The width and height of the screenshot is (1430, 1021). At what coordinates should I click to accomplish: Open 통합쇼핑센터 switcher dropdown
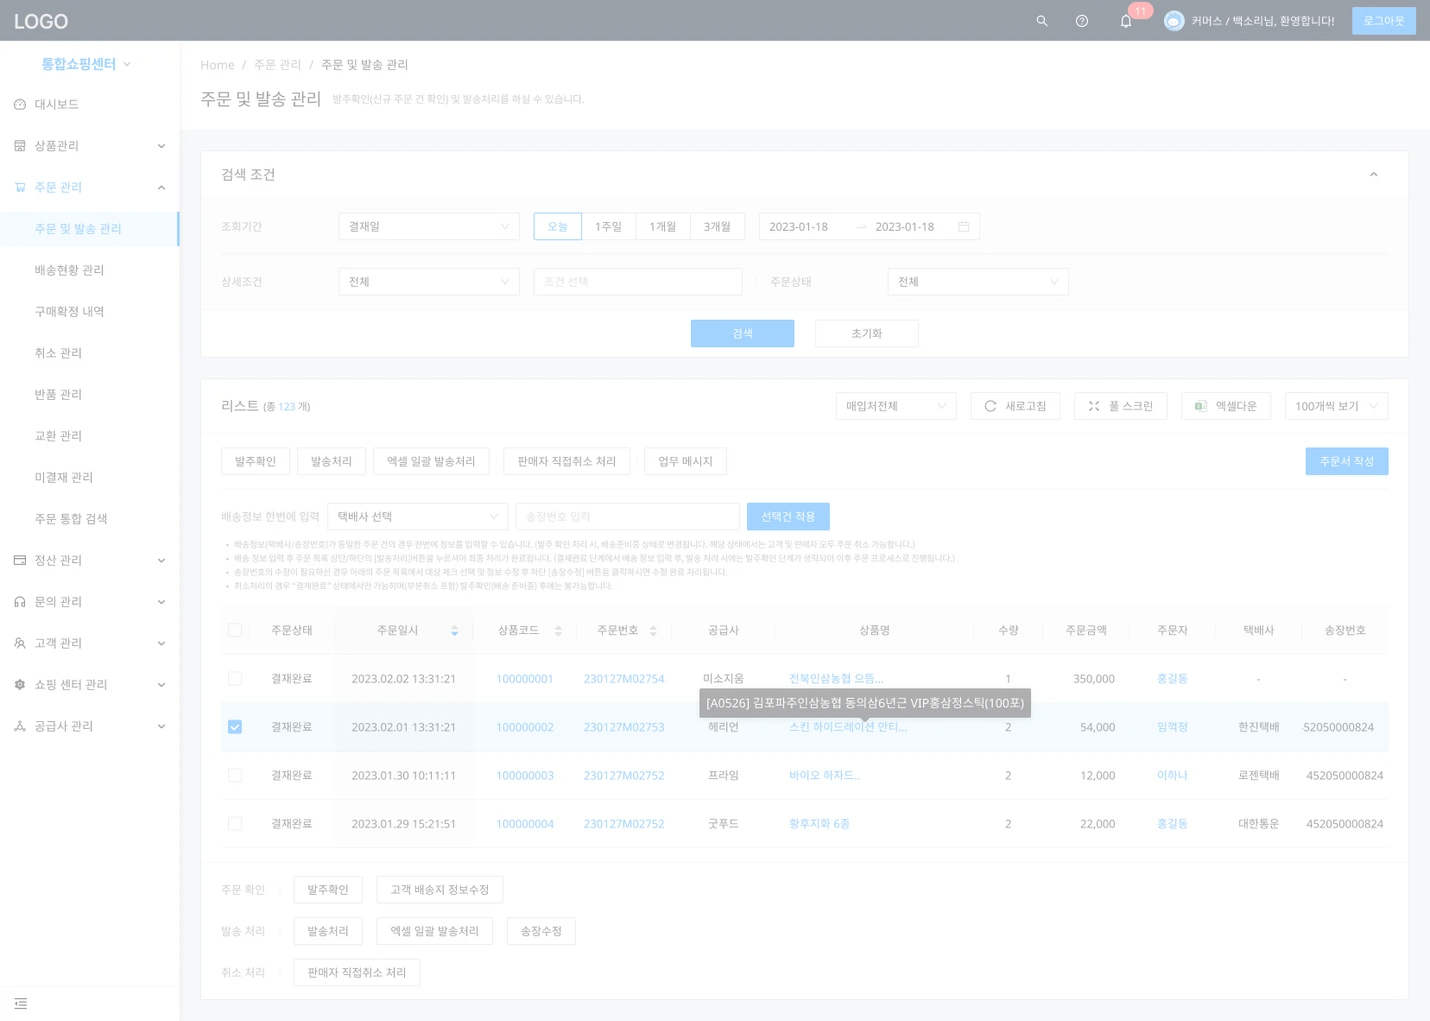pyautogui.click(x=86, y=64)
